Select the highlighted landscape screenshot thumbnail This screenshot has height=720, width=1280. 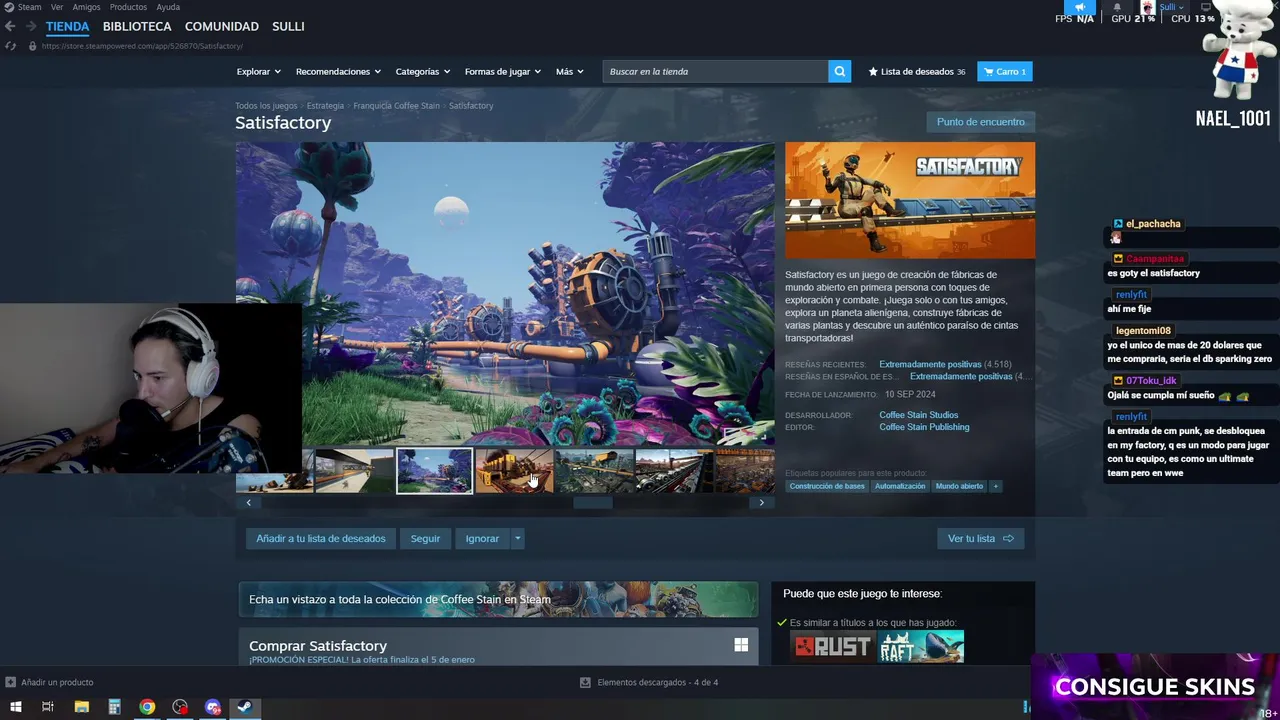click(x=434, y=470)
